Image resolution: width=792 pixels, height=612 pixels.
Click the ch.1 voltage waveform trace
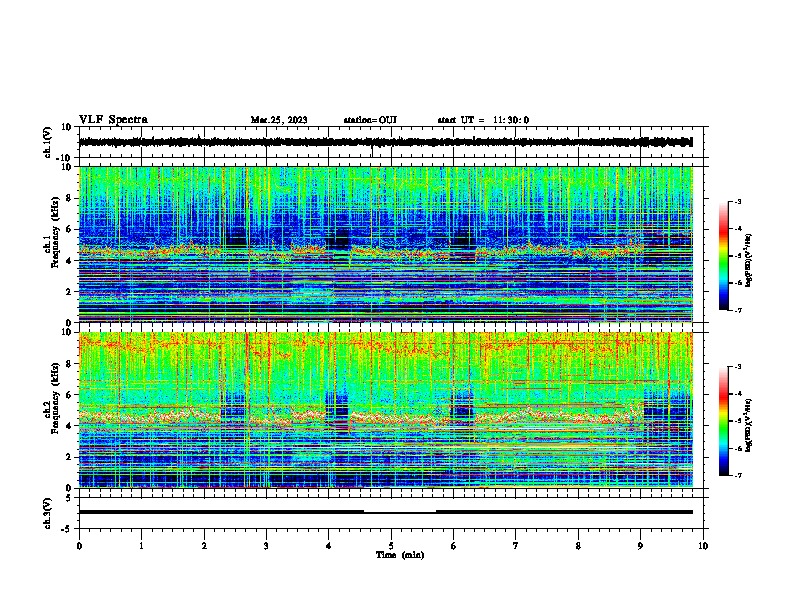pyautogui.click(x=386, y=142)
